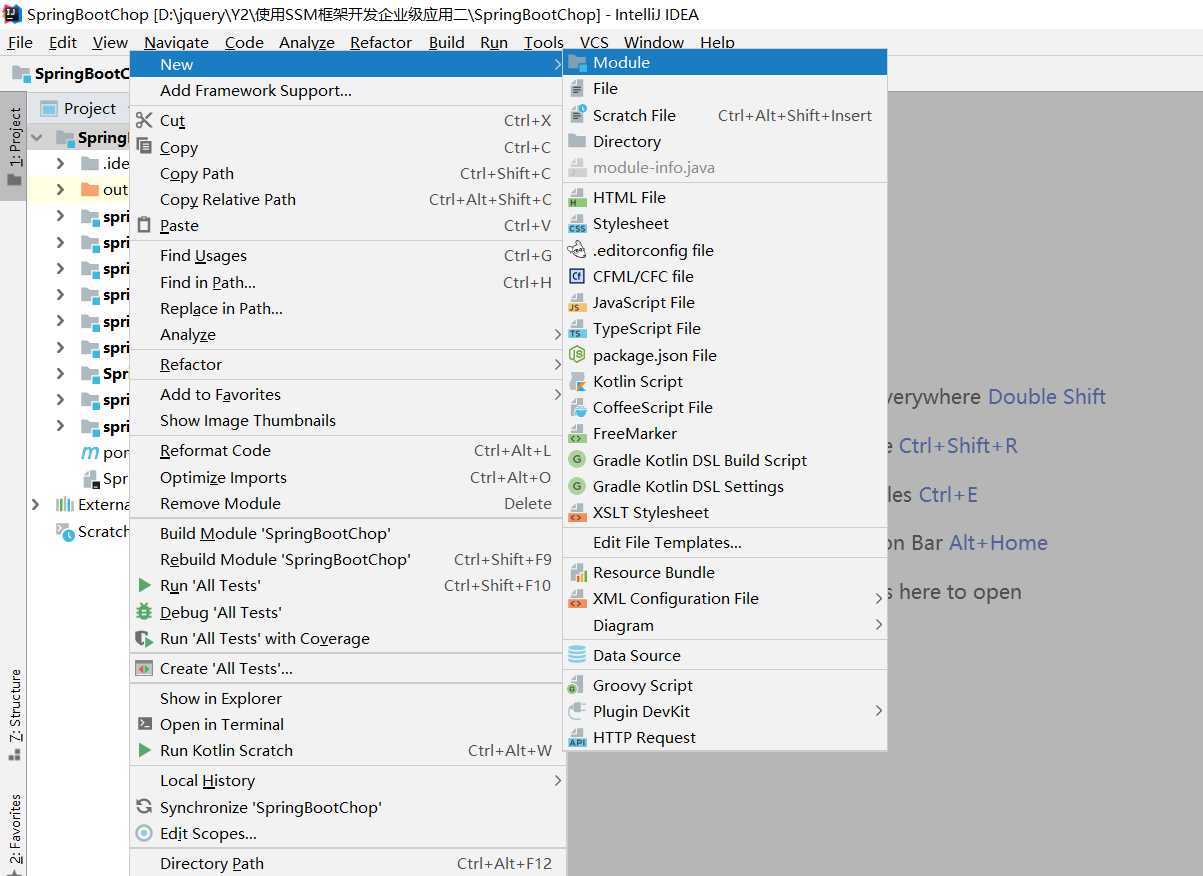Click the package.json File icon

[x=577, y=355]
